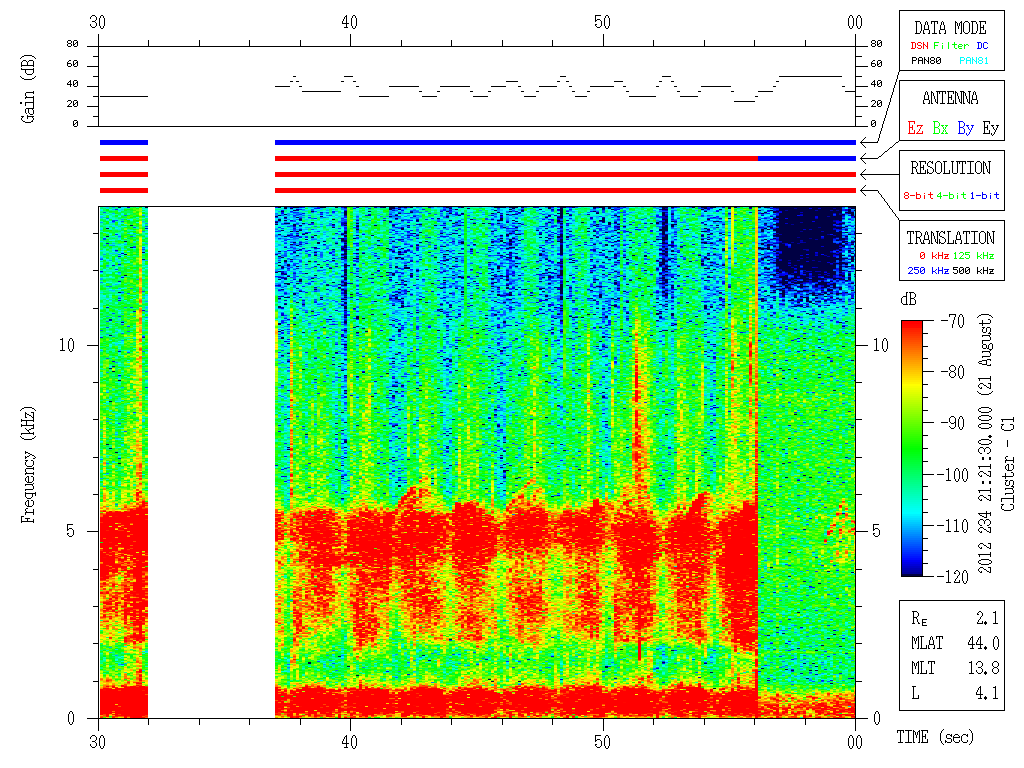Click the blue DC label
Screen dimensions: 1024x768
[982, 46]
